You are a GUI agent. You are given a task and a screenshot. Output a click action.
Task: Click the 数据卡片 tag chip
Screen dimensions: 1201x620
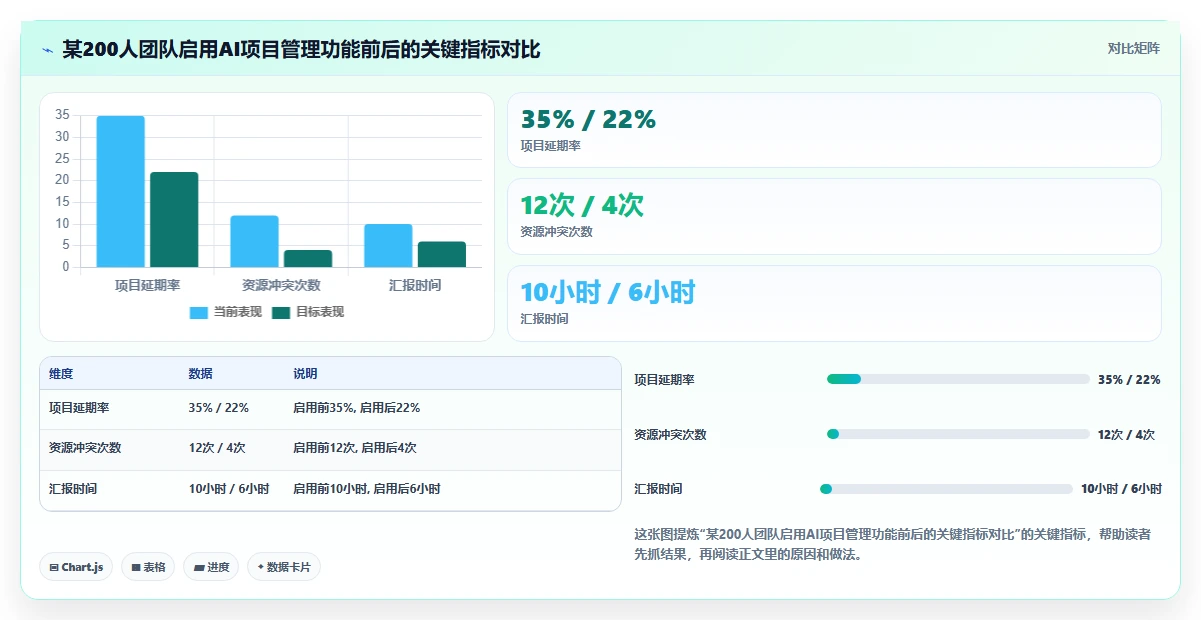(x=284, y=567)
